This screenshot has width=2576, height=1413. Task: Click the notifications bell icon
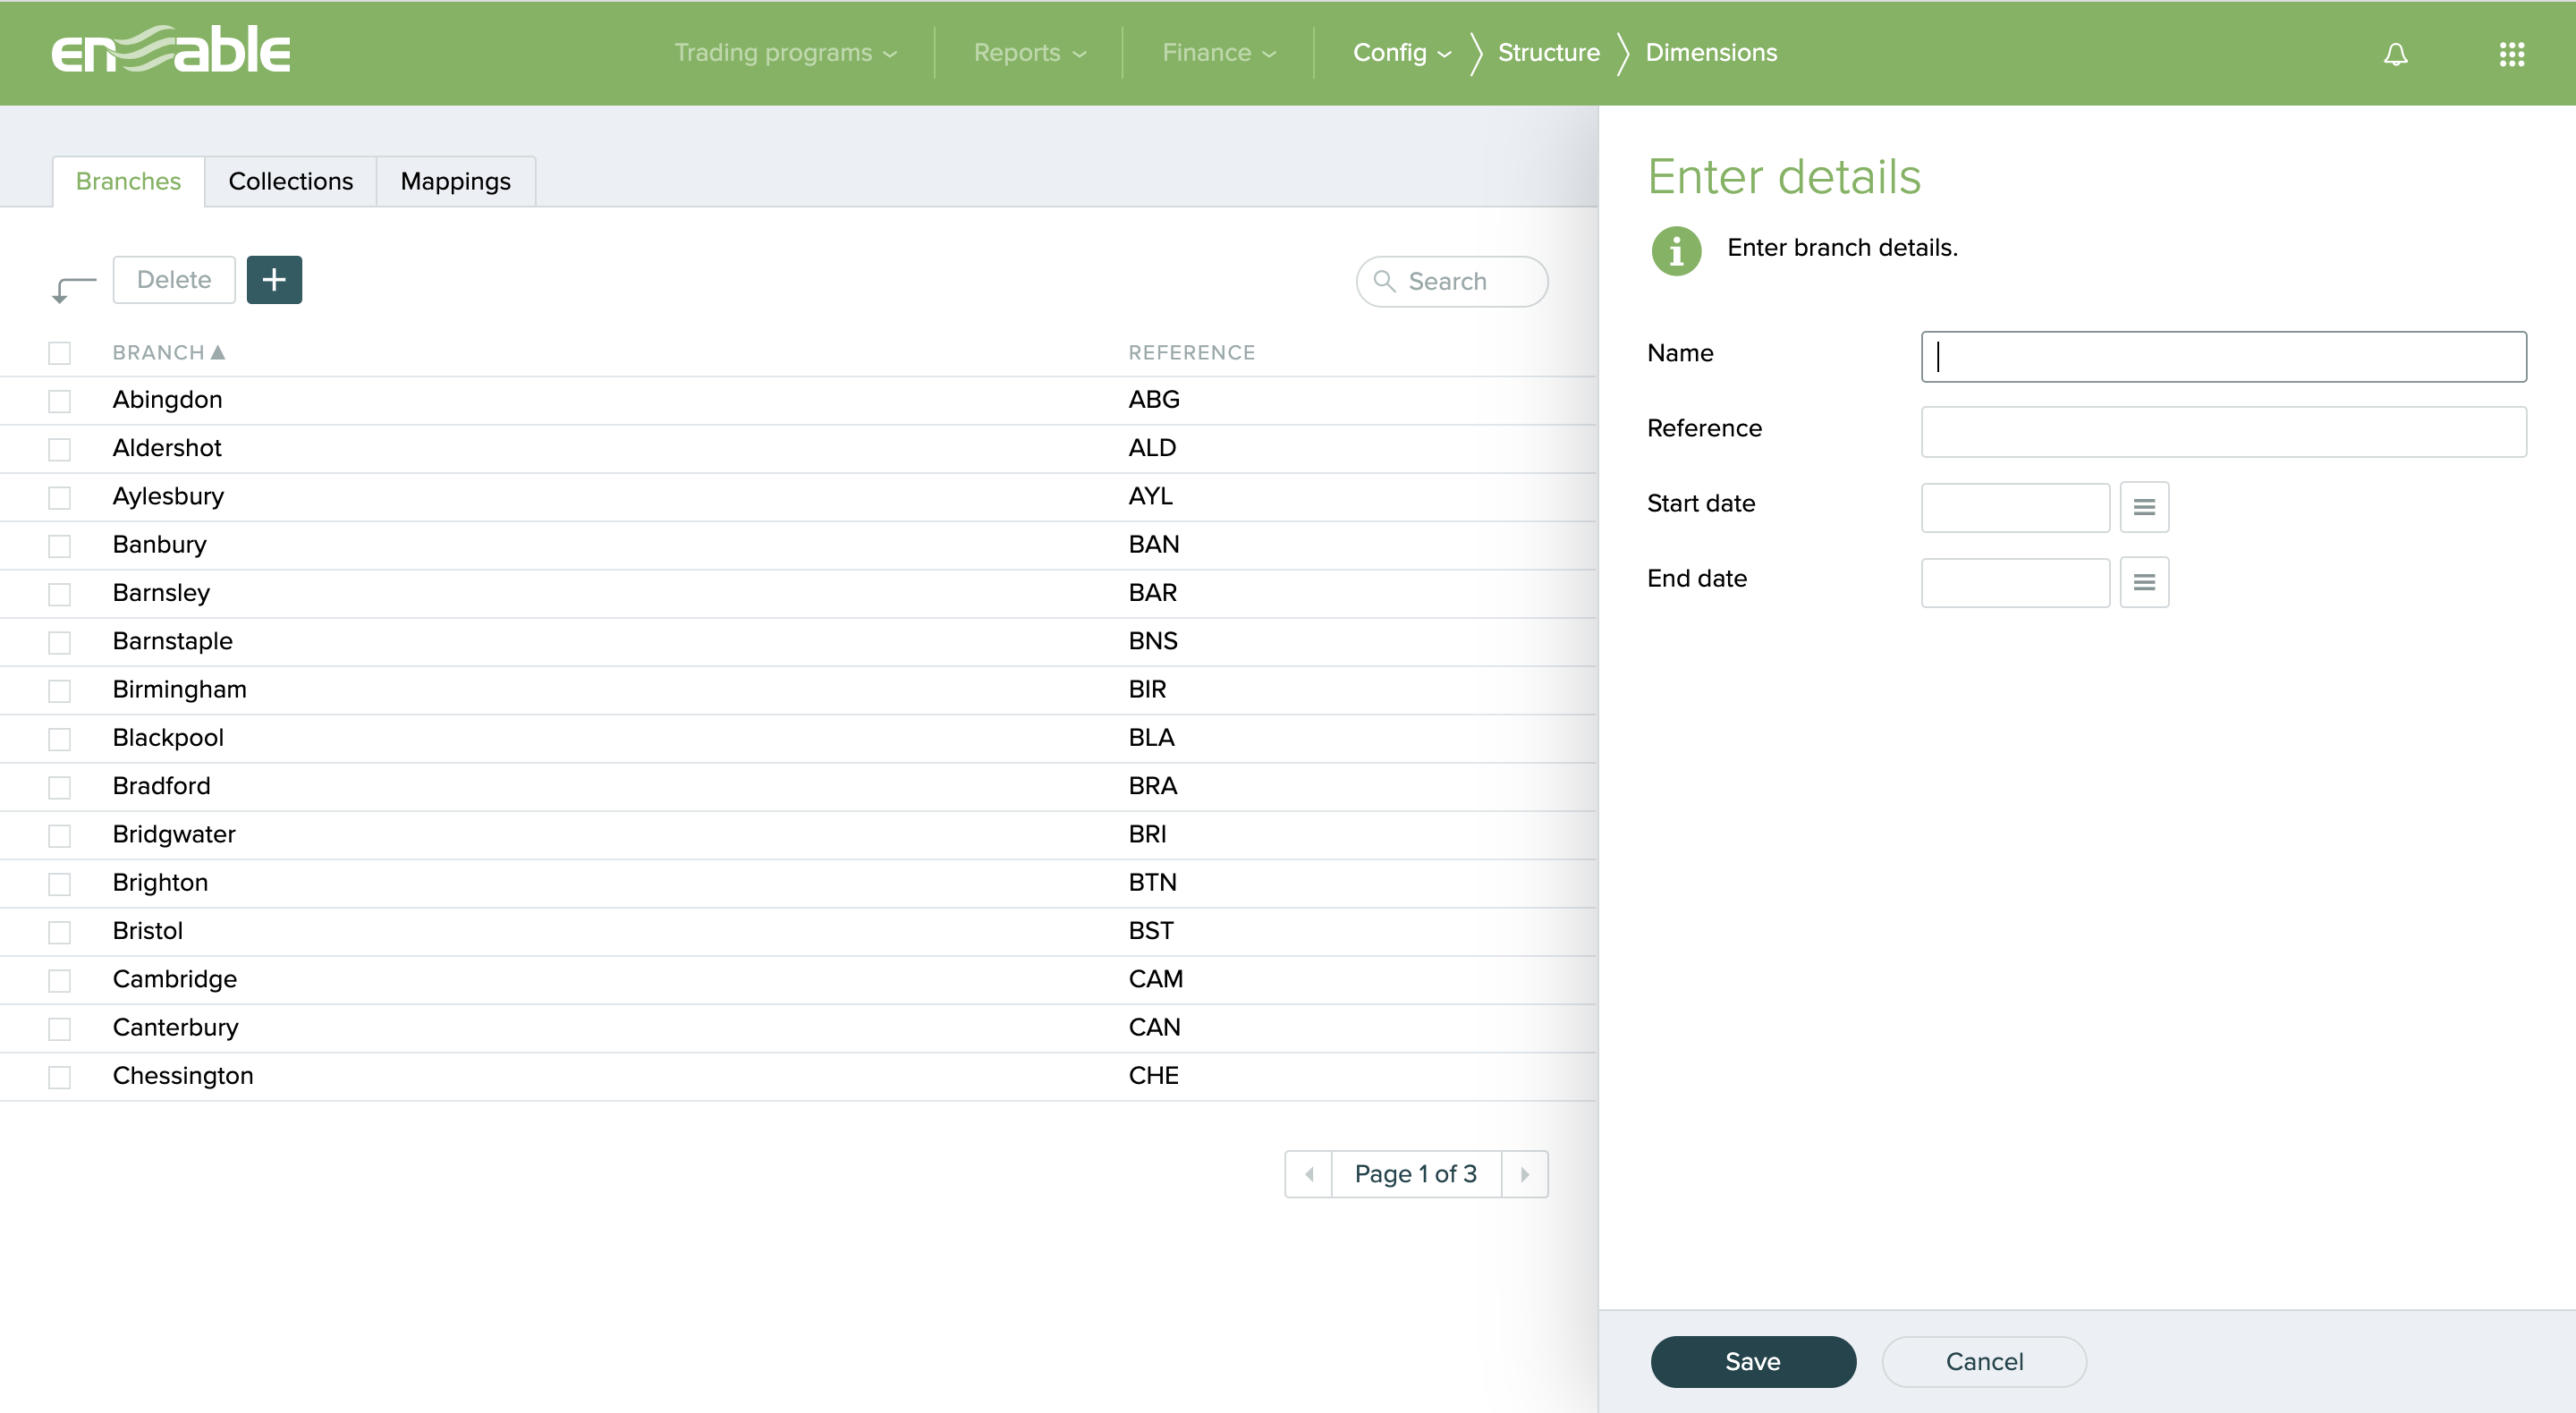(x=2395, y=54)
